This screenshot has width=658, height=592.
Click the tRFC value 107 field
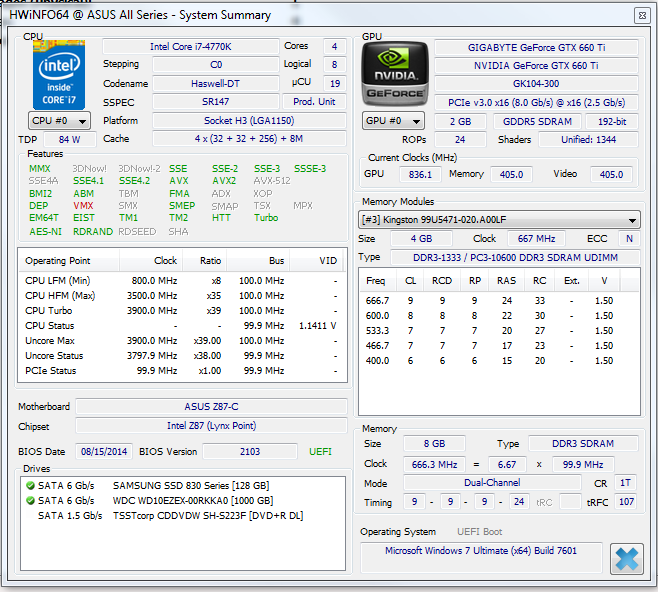(626, 502)
